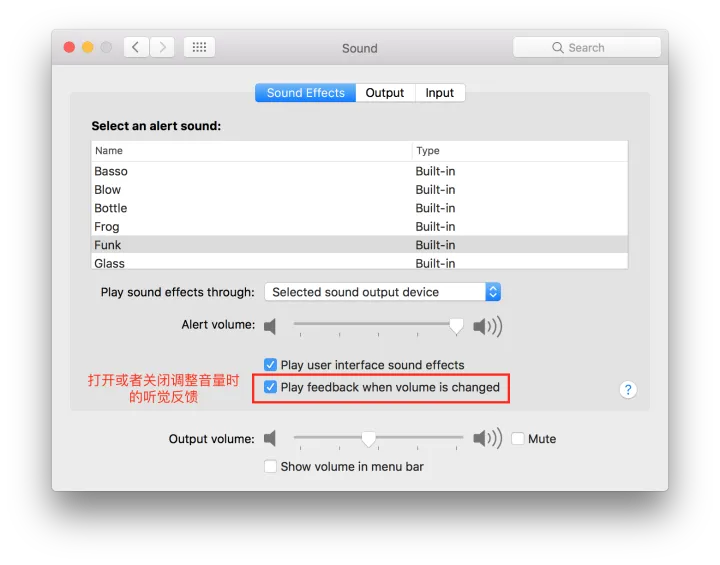Switch to the Input tab
This screenshot has width=720, height=565.
(x=440, y=93)
